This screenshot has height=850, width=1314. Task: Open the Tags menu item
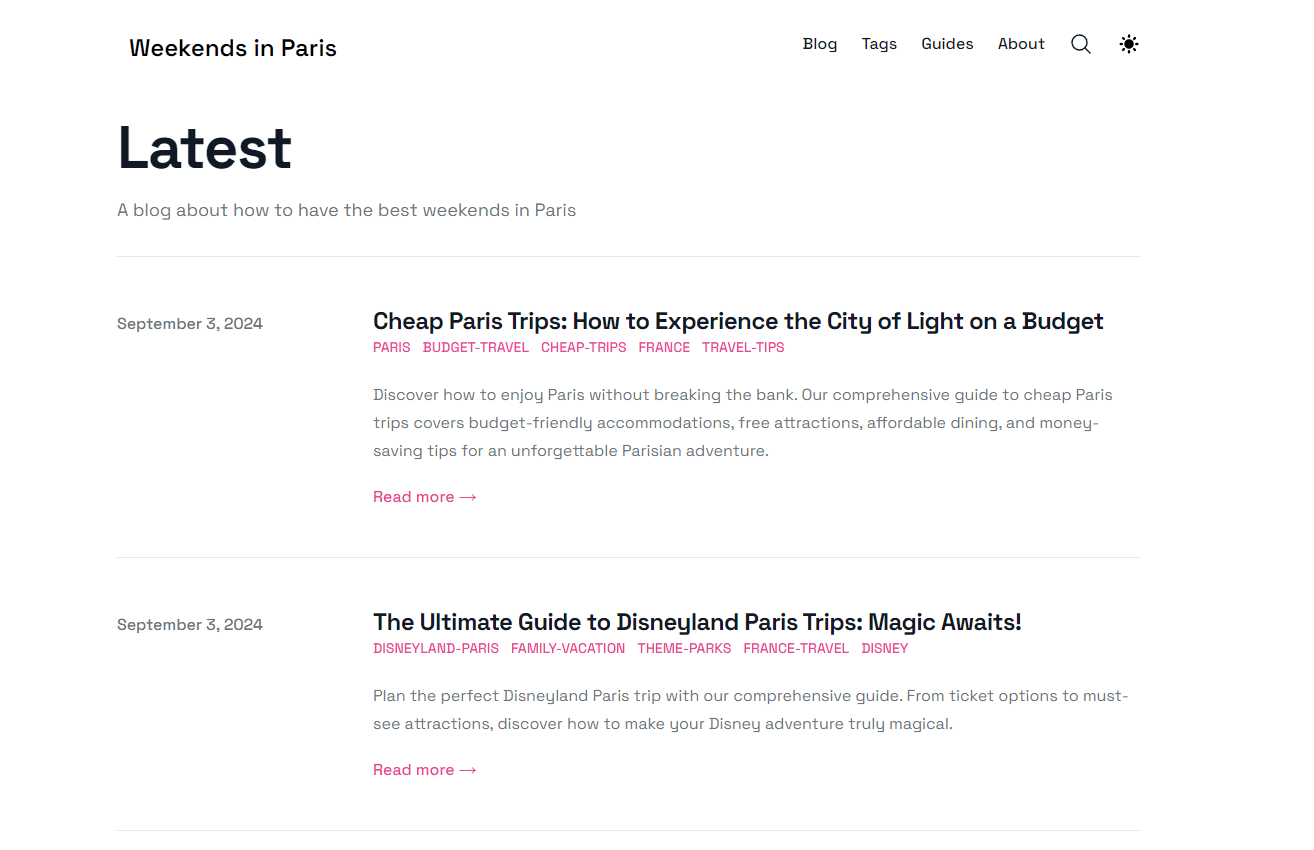tap(879, 44)
